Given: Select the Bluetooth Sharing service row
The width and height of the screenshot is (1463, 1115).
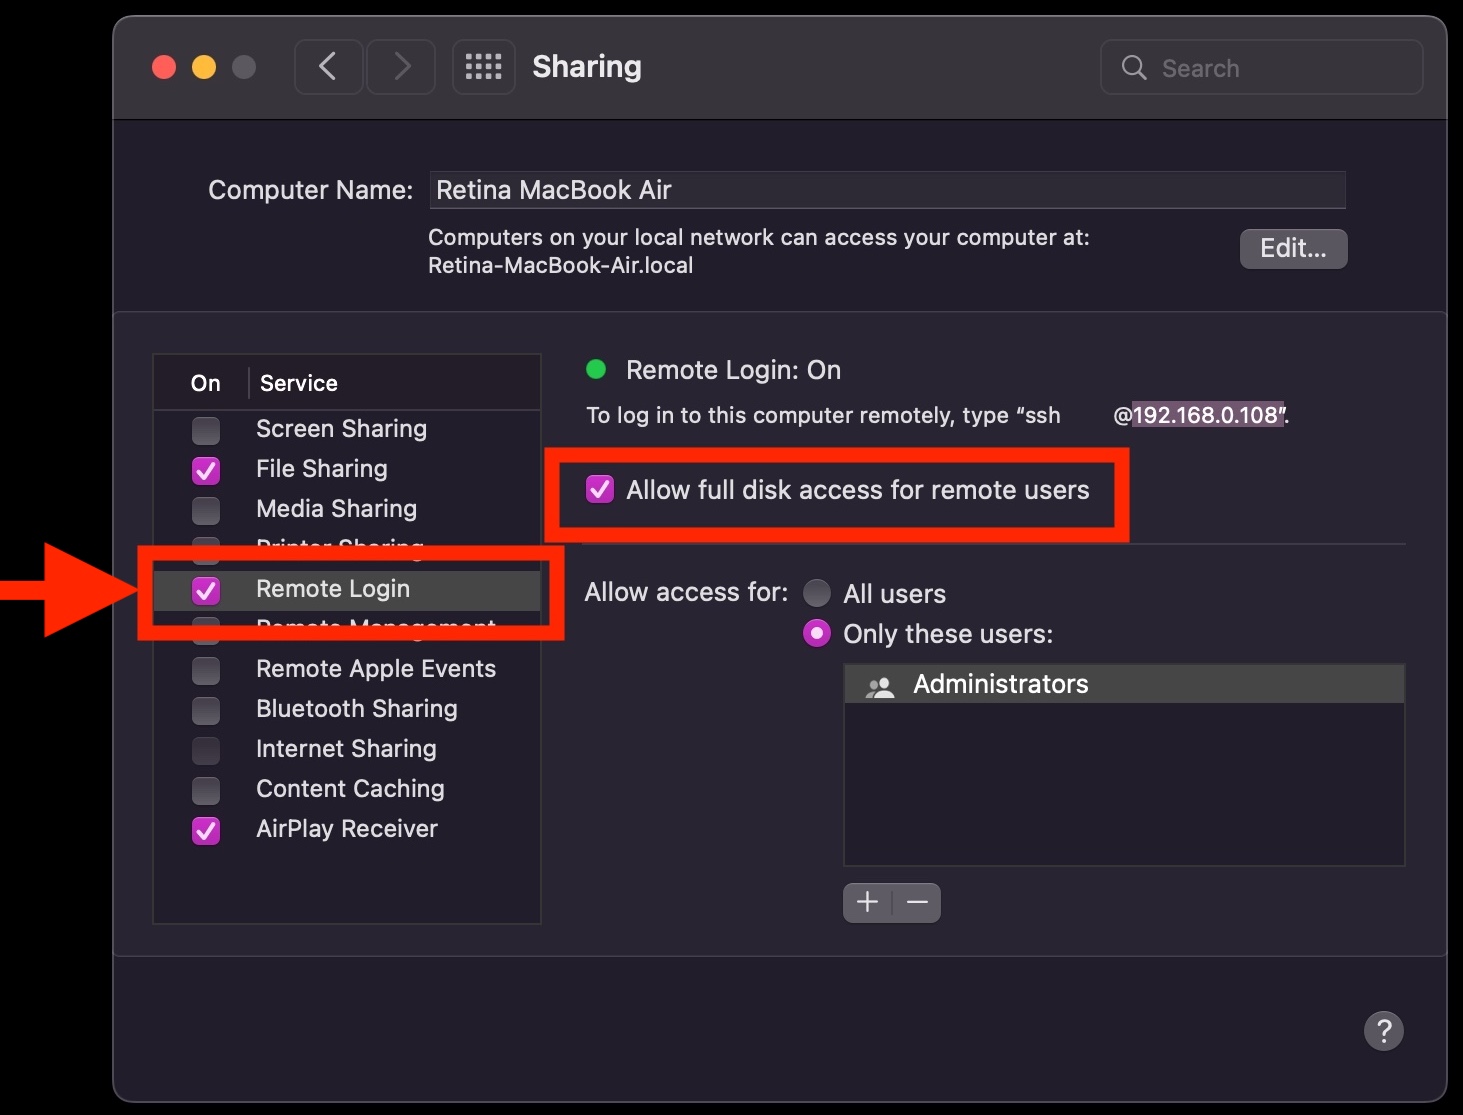Looking at the screenshot, I should (x=347, y=709).
